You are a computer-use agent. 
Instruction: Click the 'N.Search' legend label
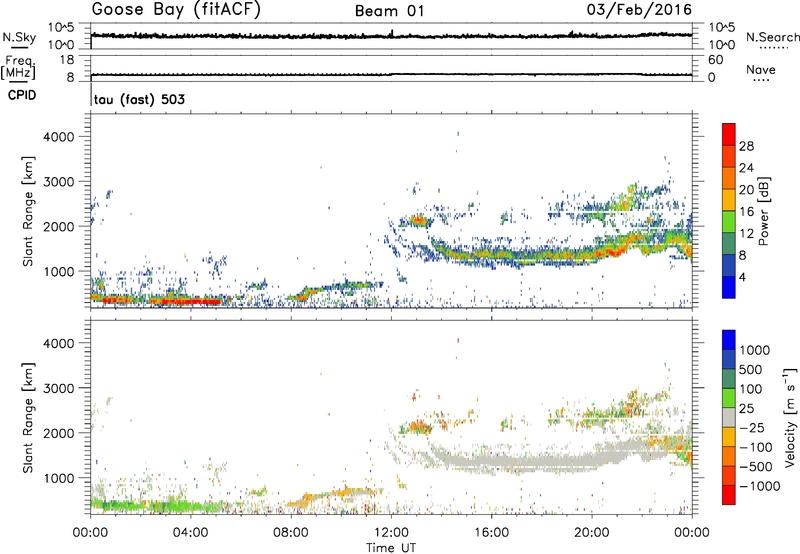click(x=773, y=37)
